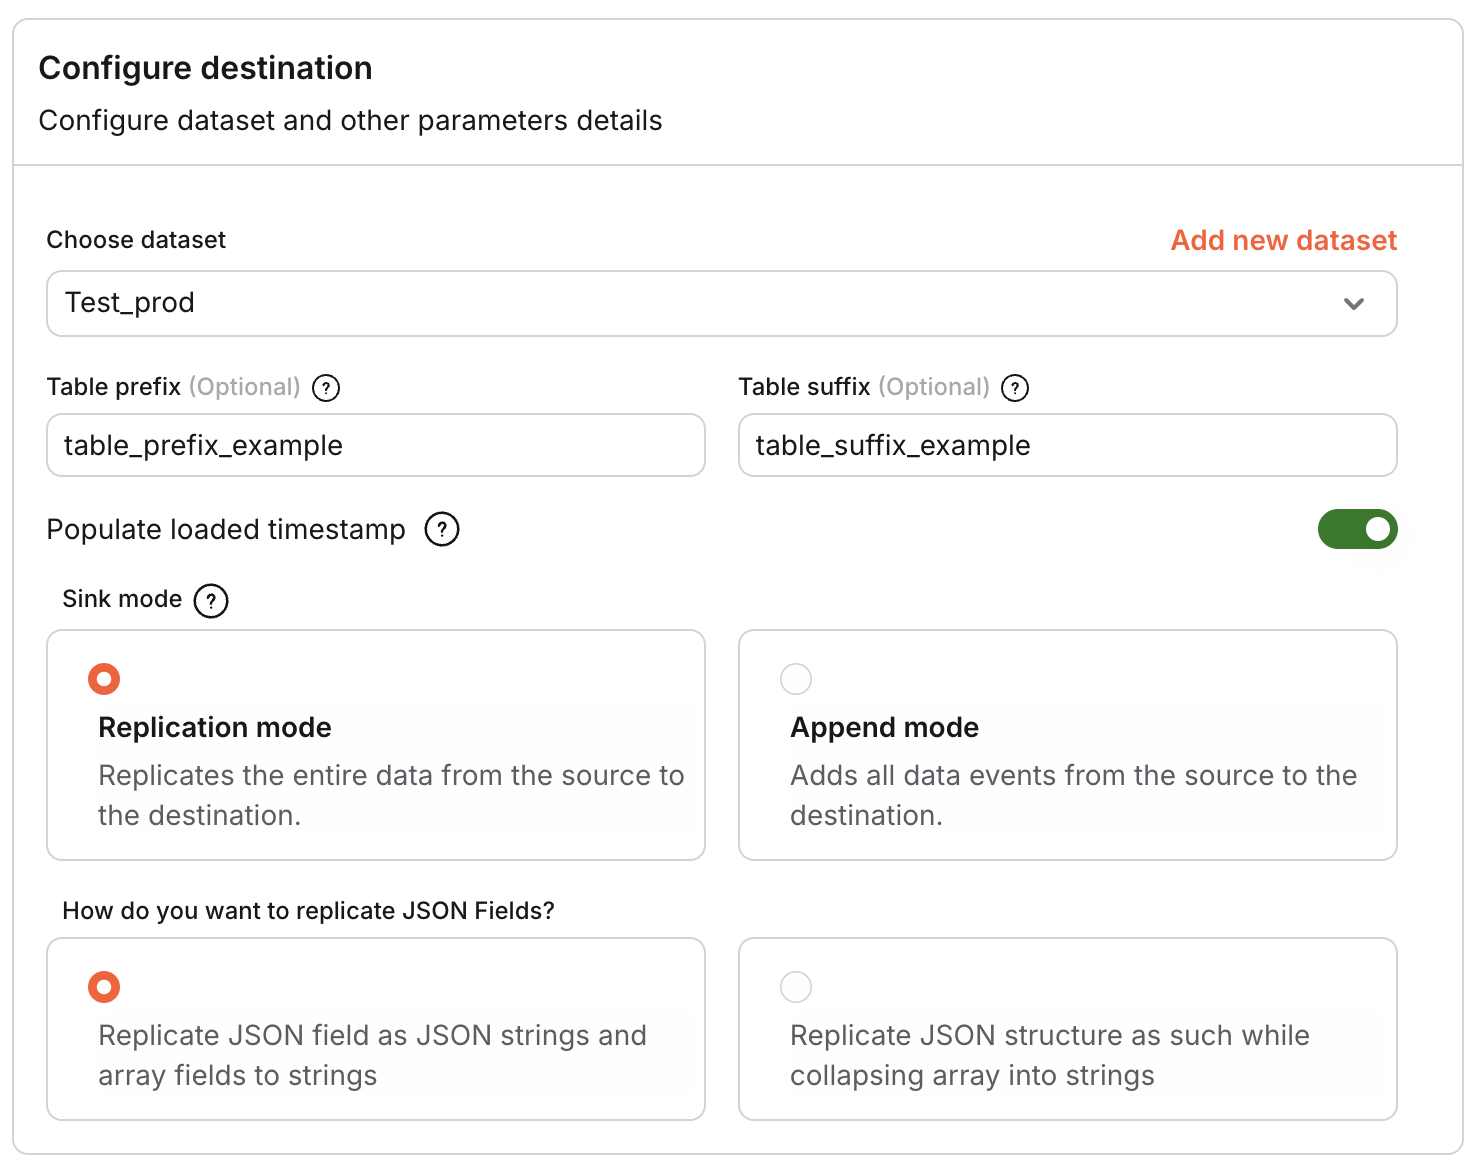Click the Sink mode label
This screenshot has height=1172, width=1476.
point(122,599)
